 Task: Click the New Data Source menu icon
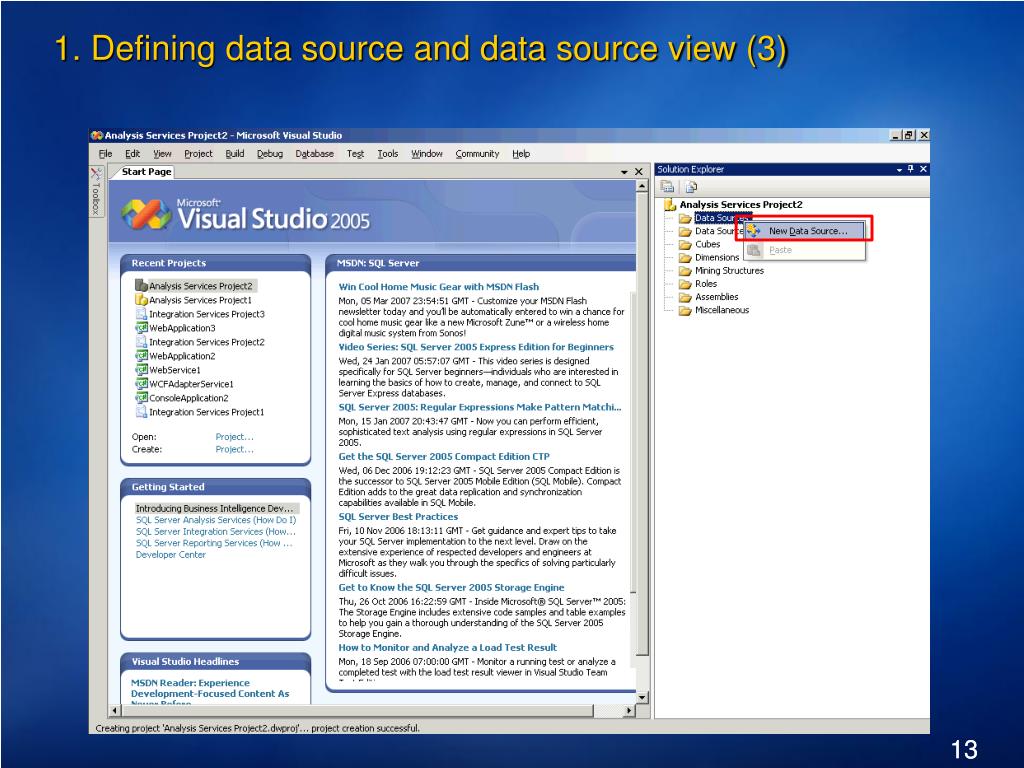pyautogui.click(x=754, y=231)
